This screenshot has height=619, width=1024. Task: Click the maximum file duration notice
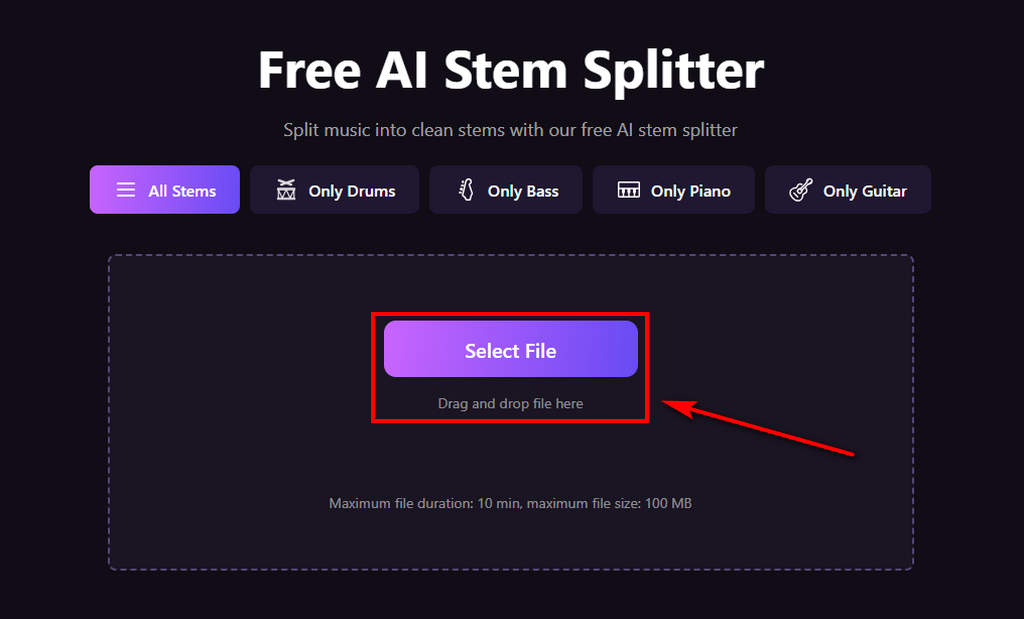click(x=510, y=503)
